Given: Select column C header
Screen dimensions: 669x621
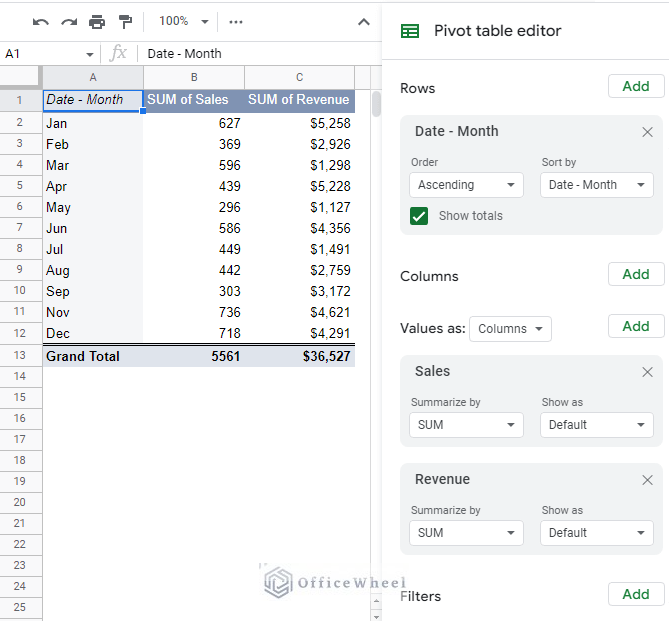Looking at the screenshot, I should pyautogui.click(x=300, y=77).
